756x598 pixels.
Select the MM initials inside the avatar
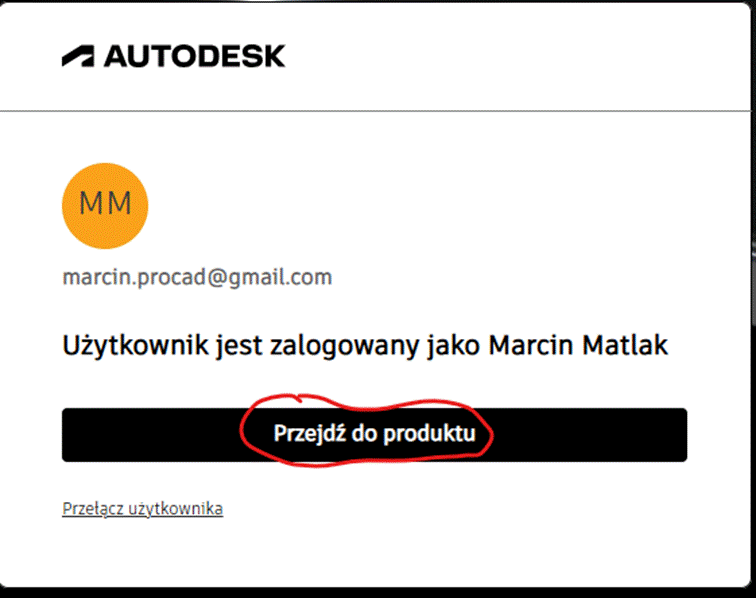(105, 204)
